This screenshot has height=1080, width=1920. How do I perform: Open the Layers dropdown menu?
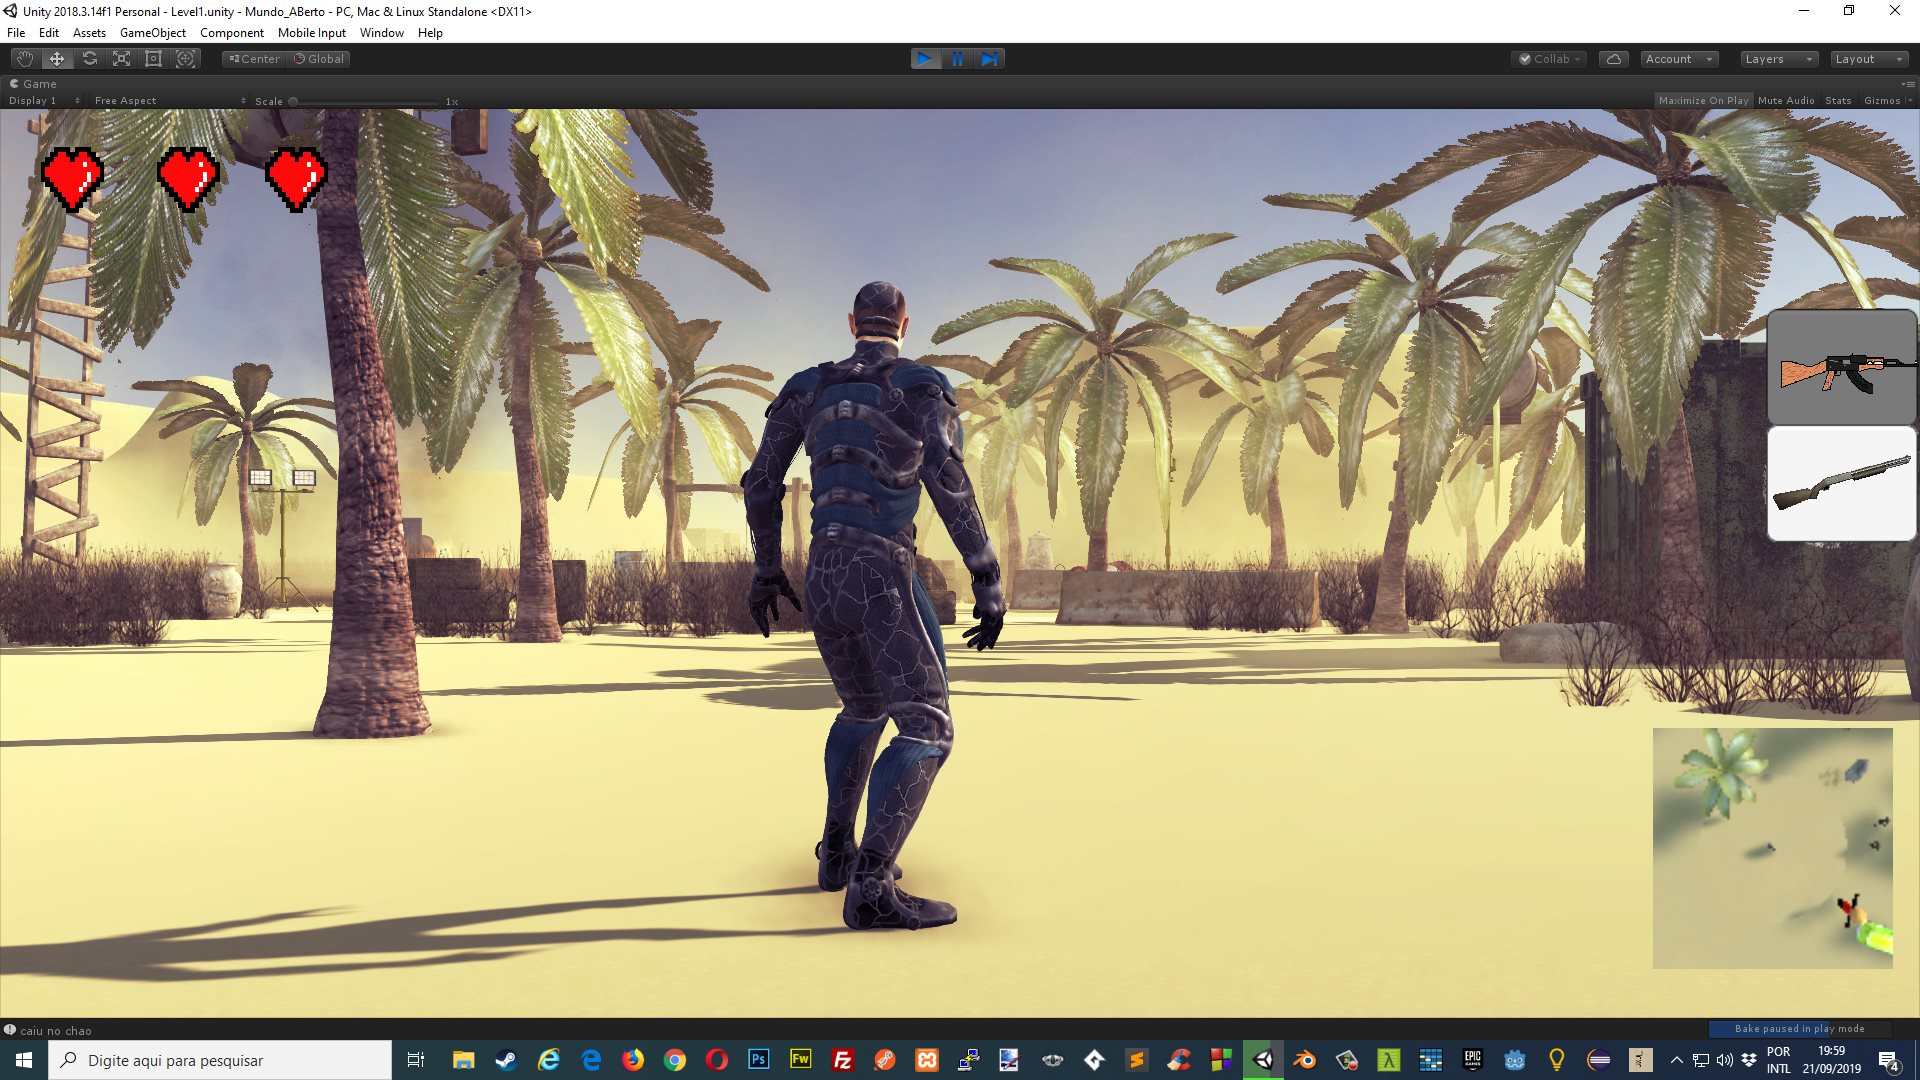(x=1778, y=58)
